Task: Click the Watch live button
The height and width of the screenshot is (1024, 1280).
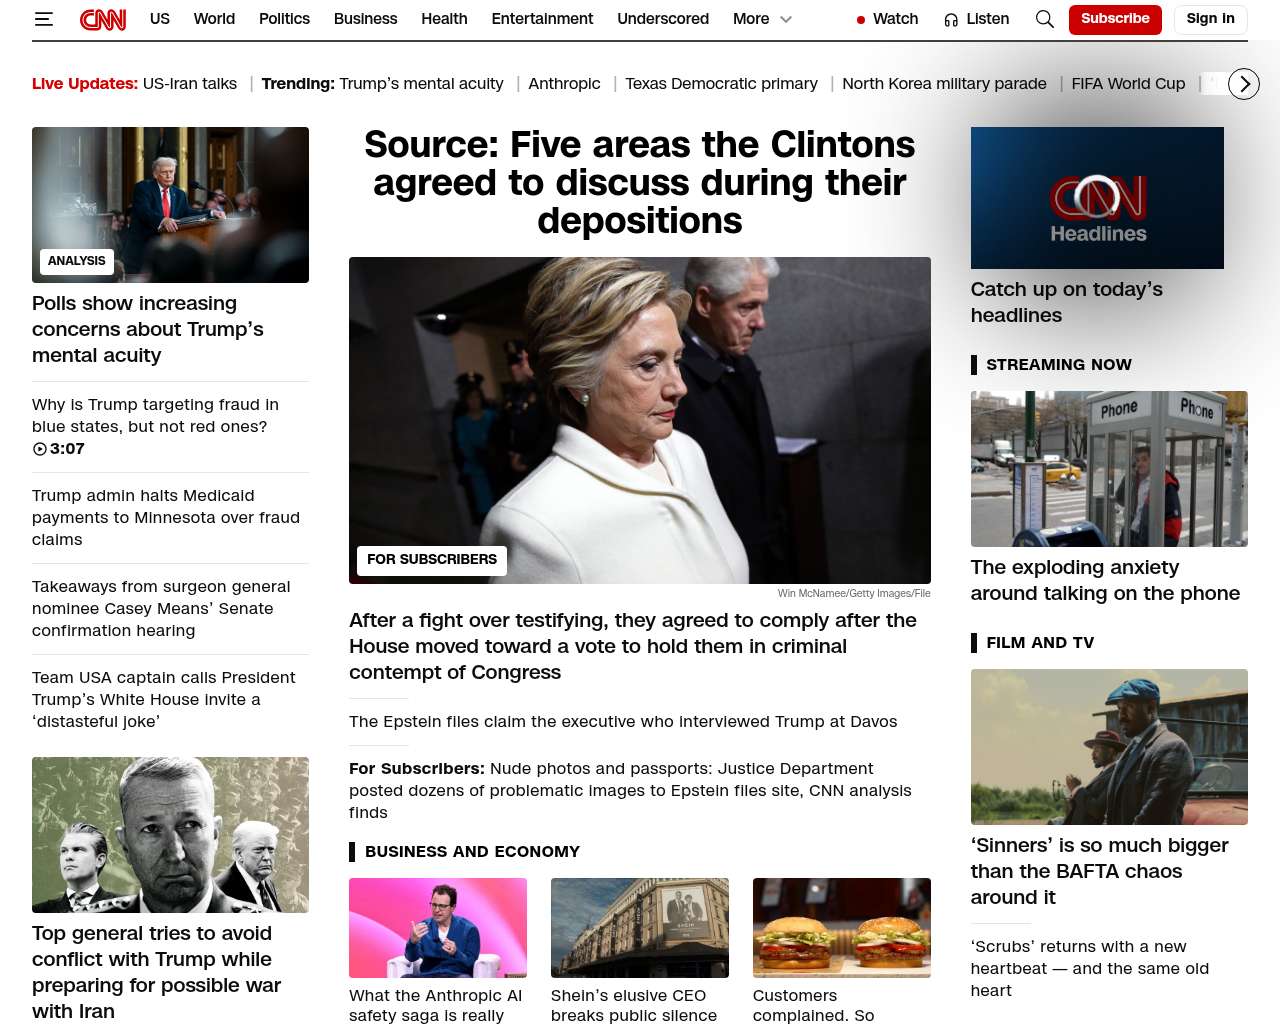Action: click(x=887, y=19)
